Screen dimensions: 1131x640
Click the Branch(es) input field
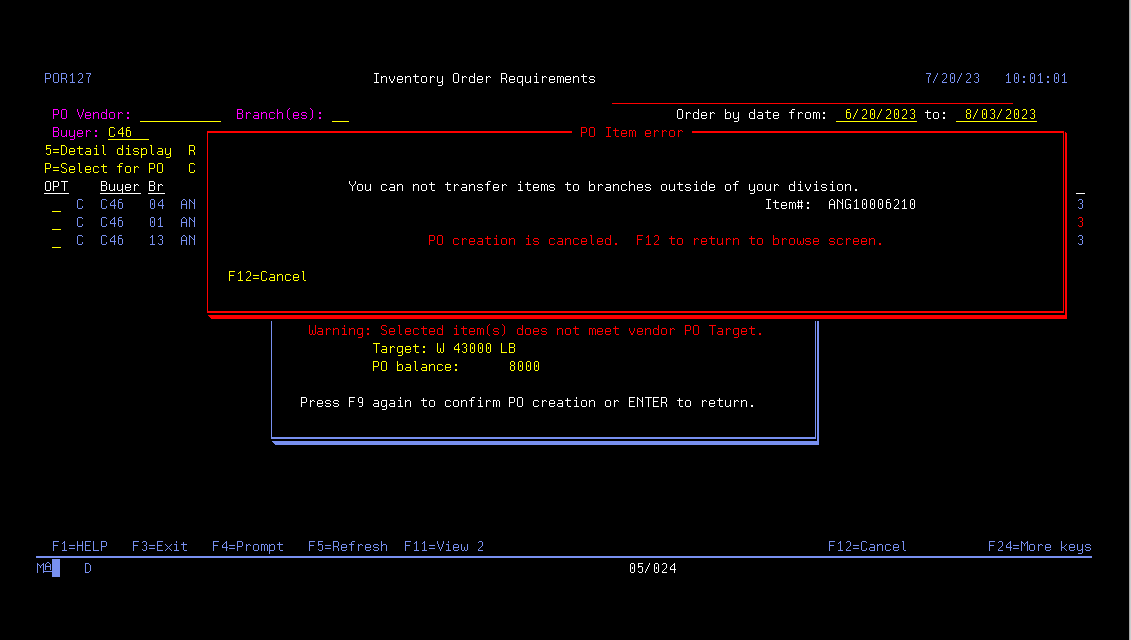(340, 115)
